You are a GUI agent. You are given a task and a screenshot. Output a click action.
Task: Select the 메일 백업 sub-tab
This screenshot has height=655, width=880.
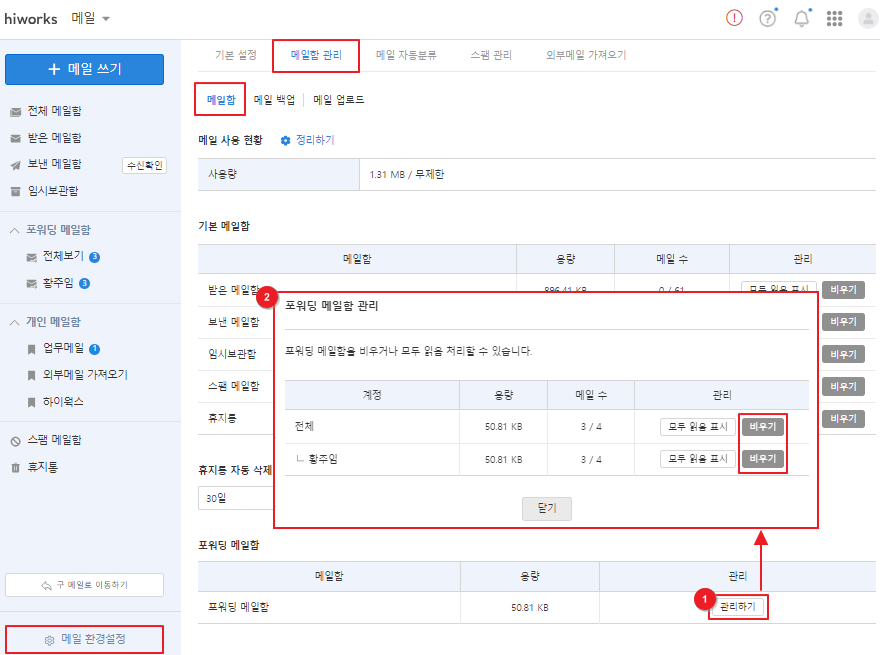274,100
